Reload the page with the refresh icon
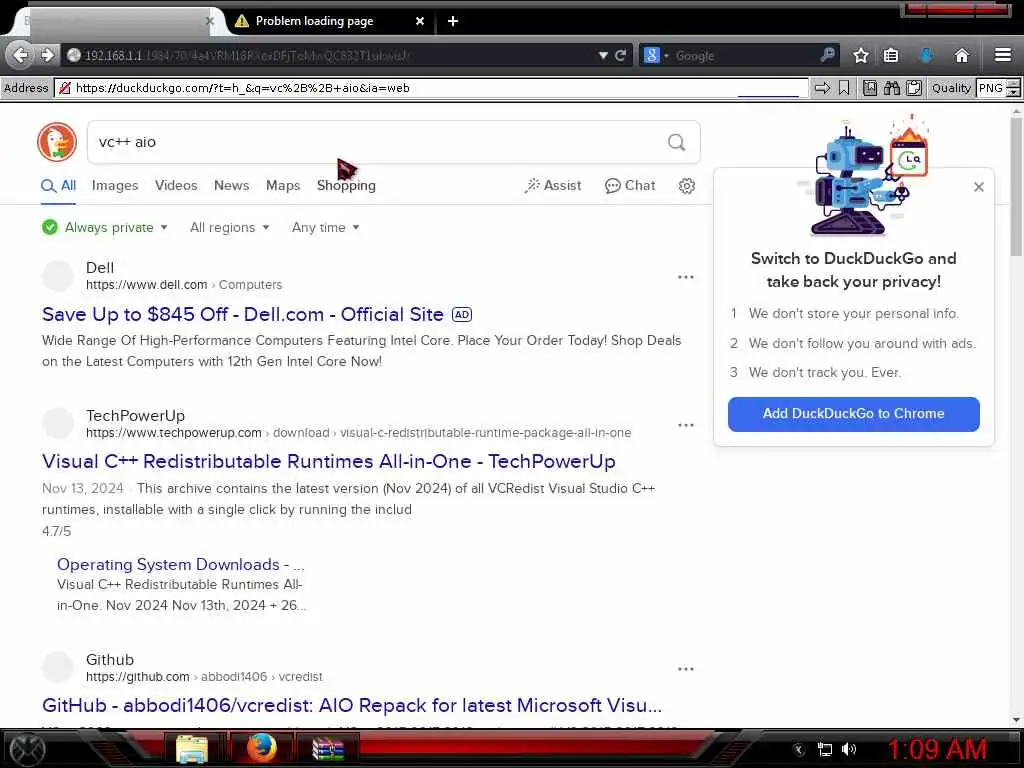1024x768 pixels. pyautogui.click(x=620, y=56)
